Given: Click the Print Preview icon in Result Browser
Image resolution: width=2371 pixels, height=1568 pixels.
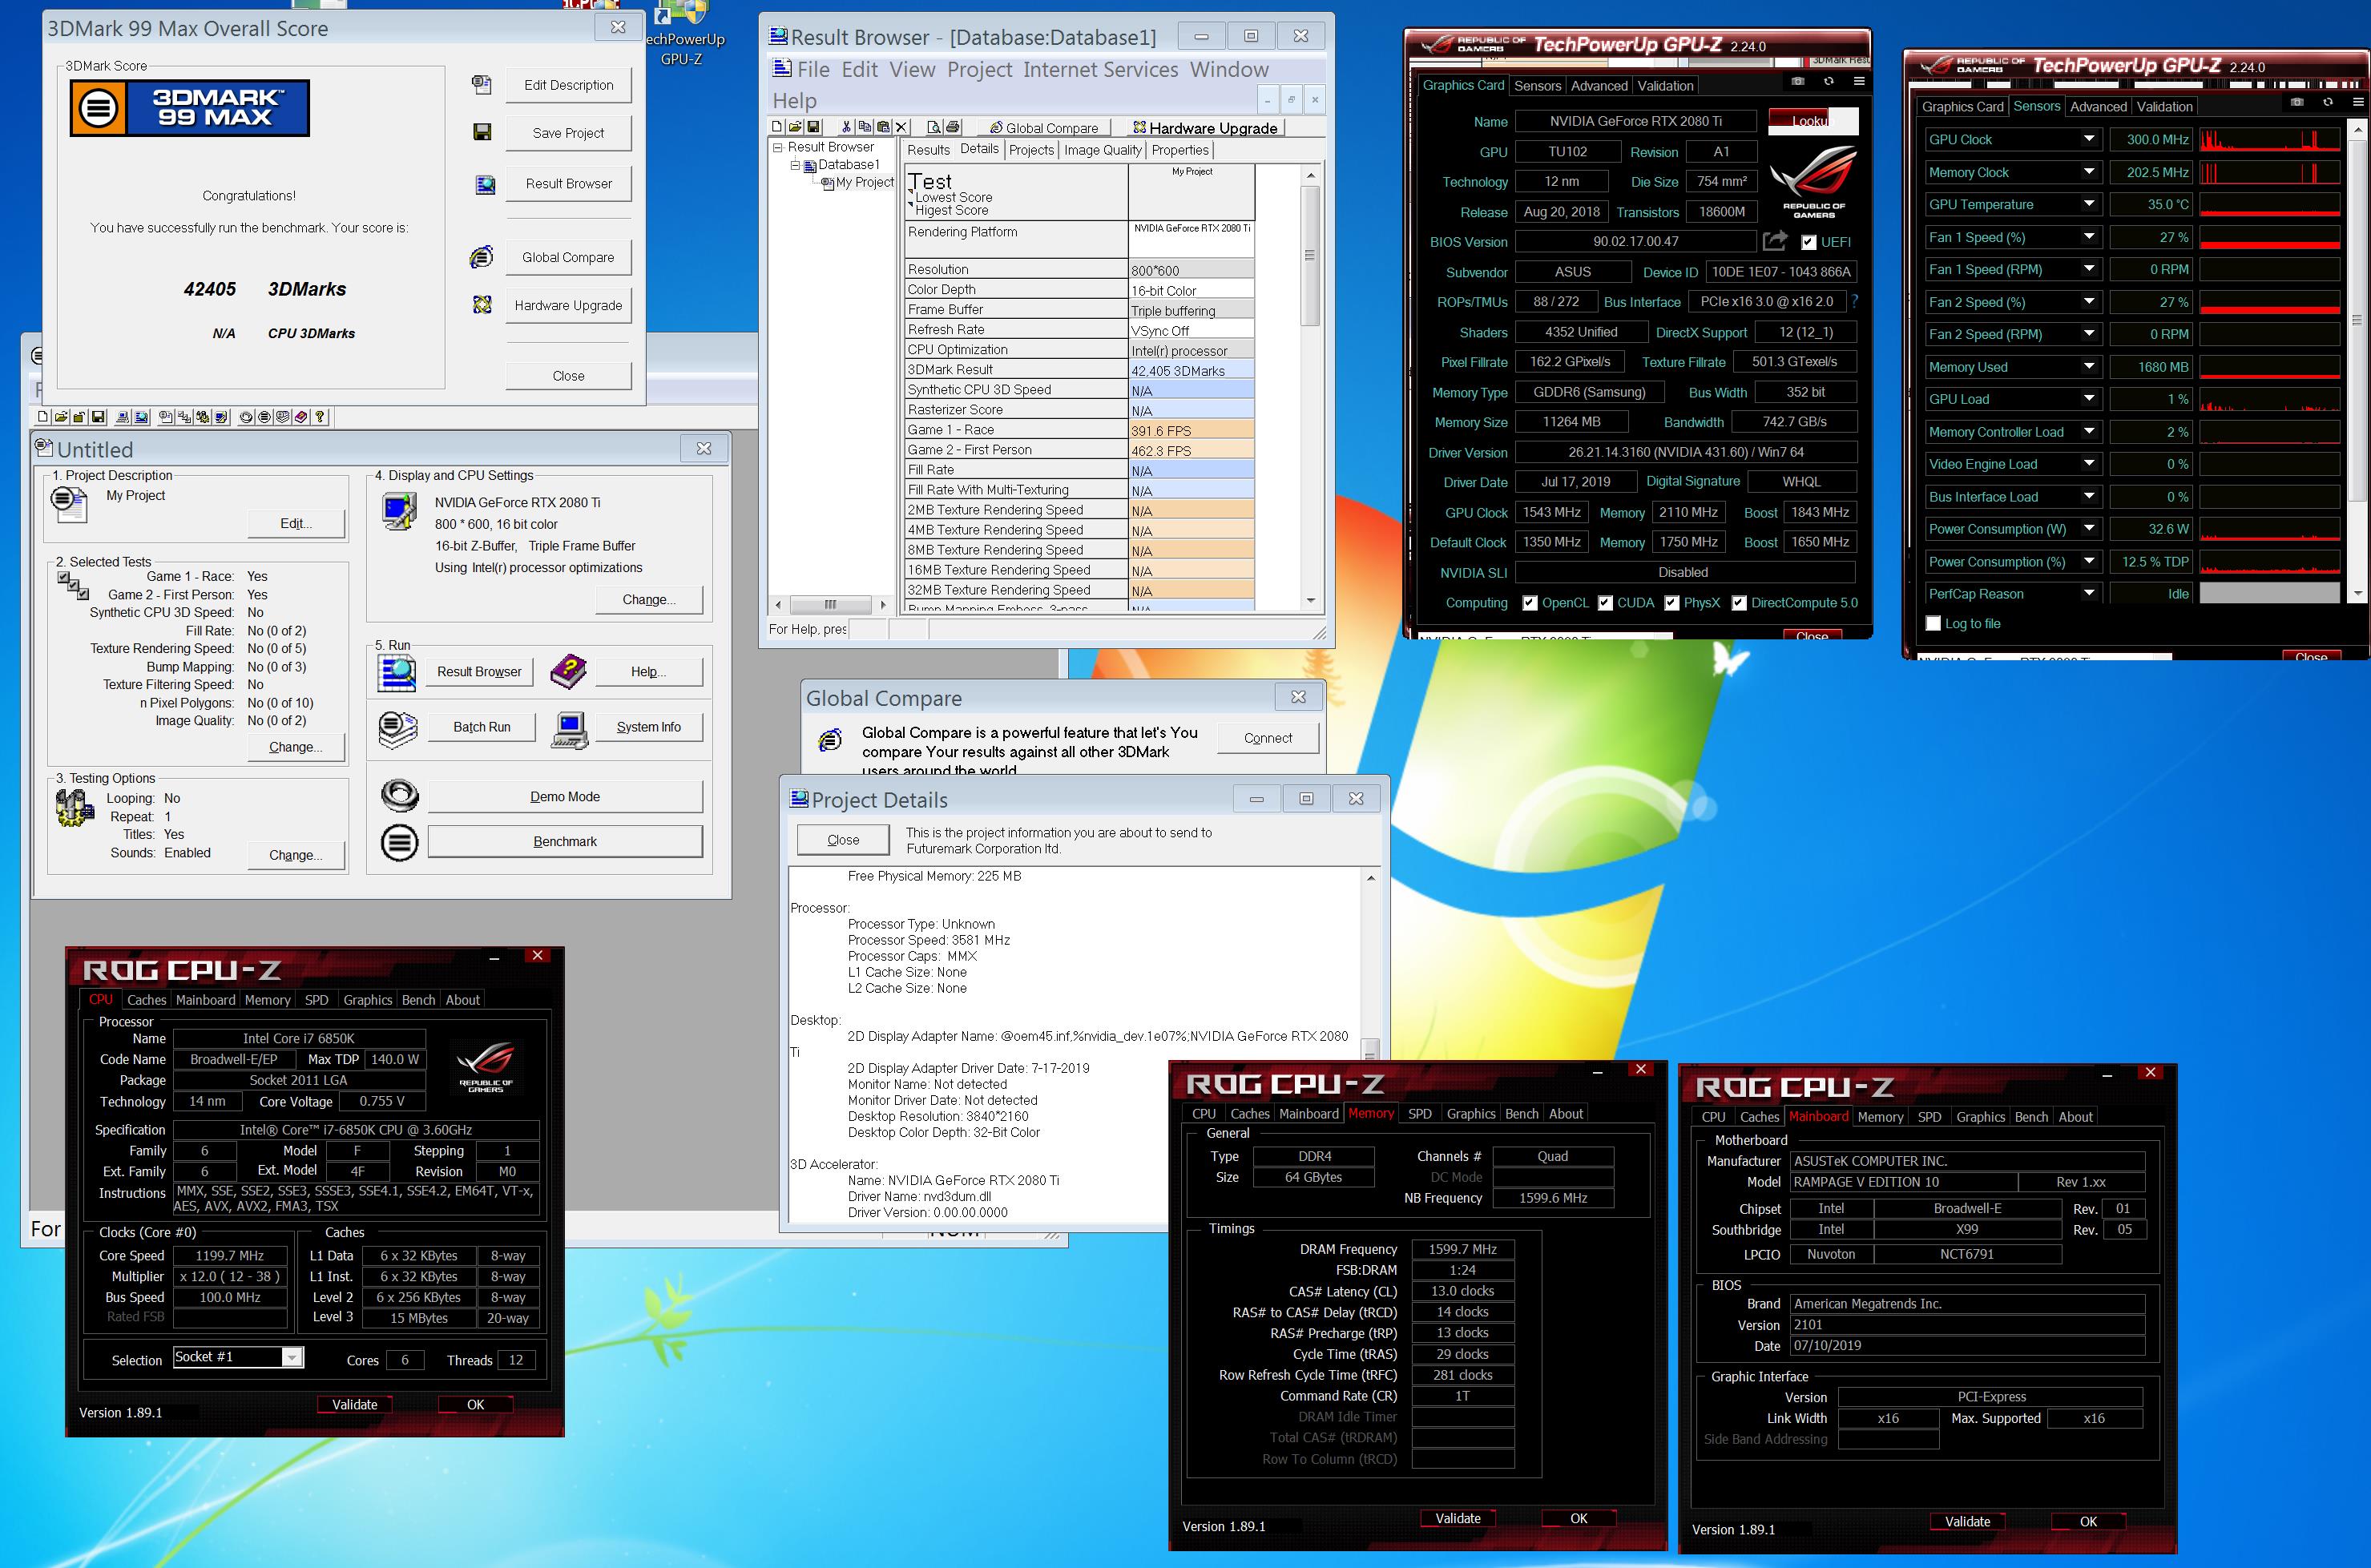Looking at the screenshot, I should click(935, 127).
